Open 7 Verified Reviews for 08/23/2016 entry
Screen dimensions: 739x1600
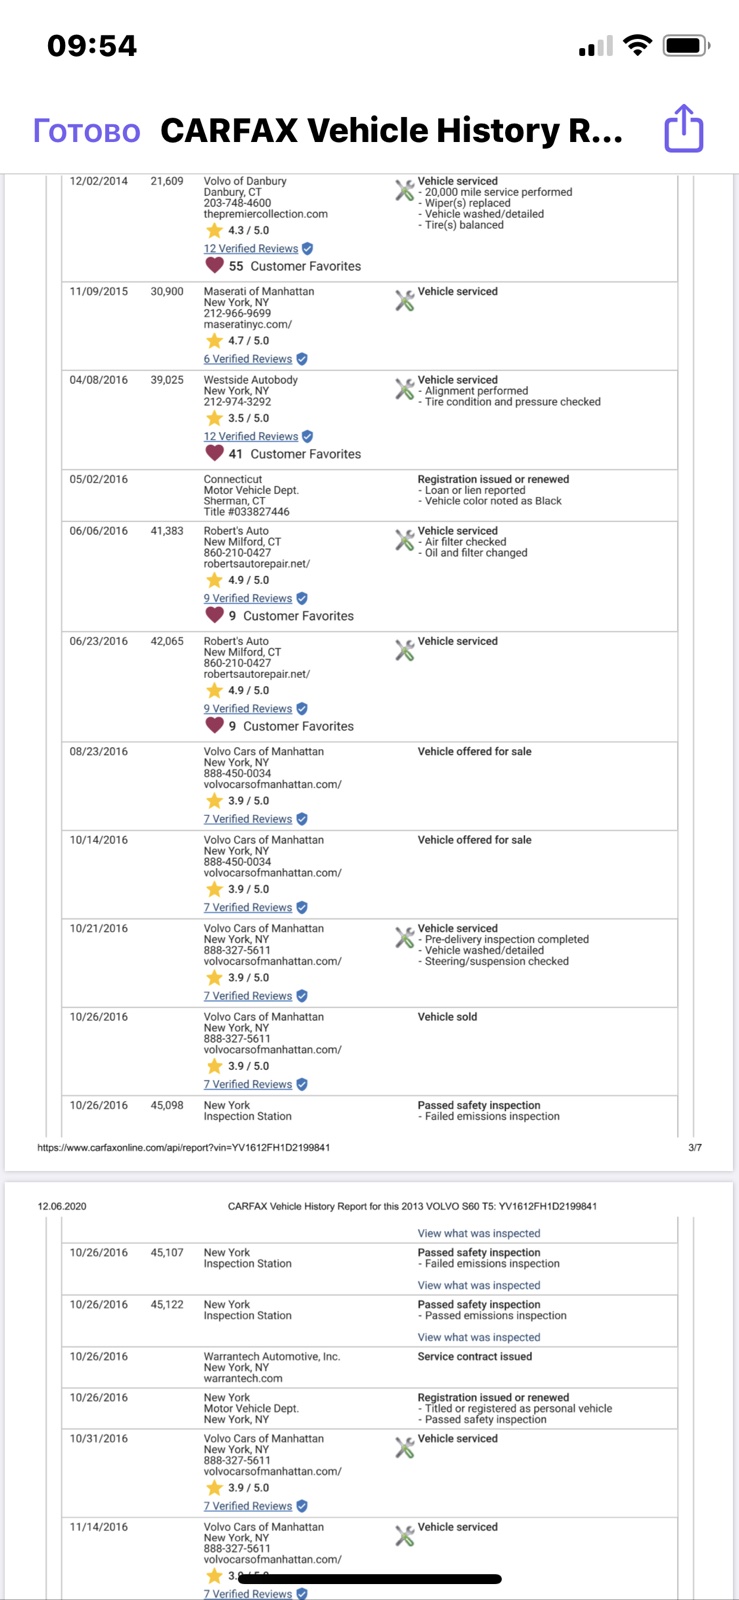pos(248,819)
